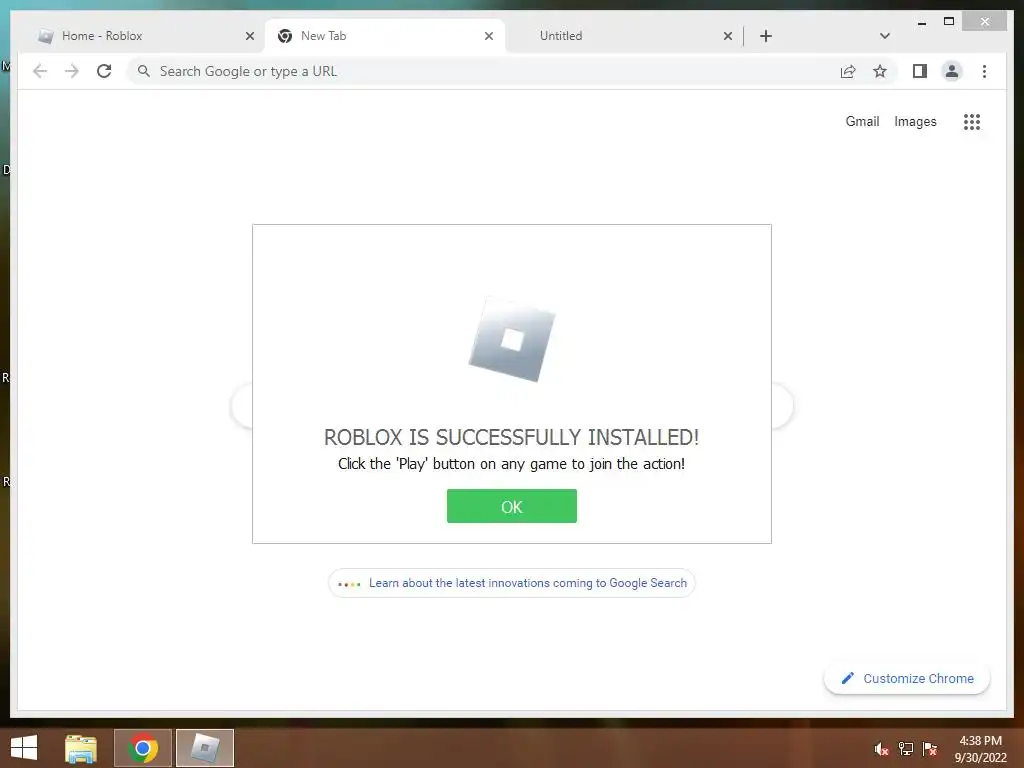
Task: Open the Action Center flag icon
Action: [930, 749]
